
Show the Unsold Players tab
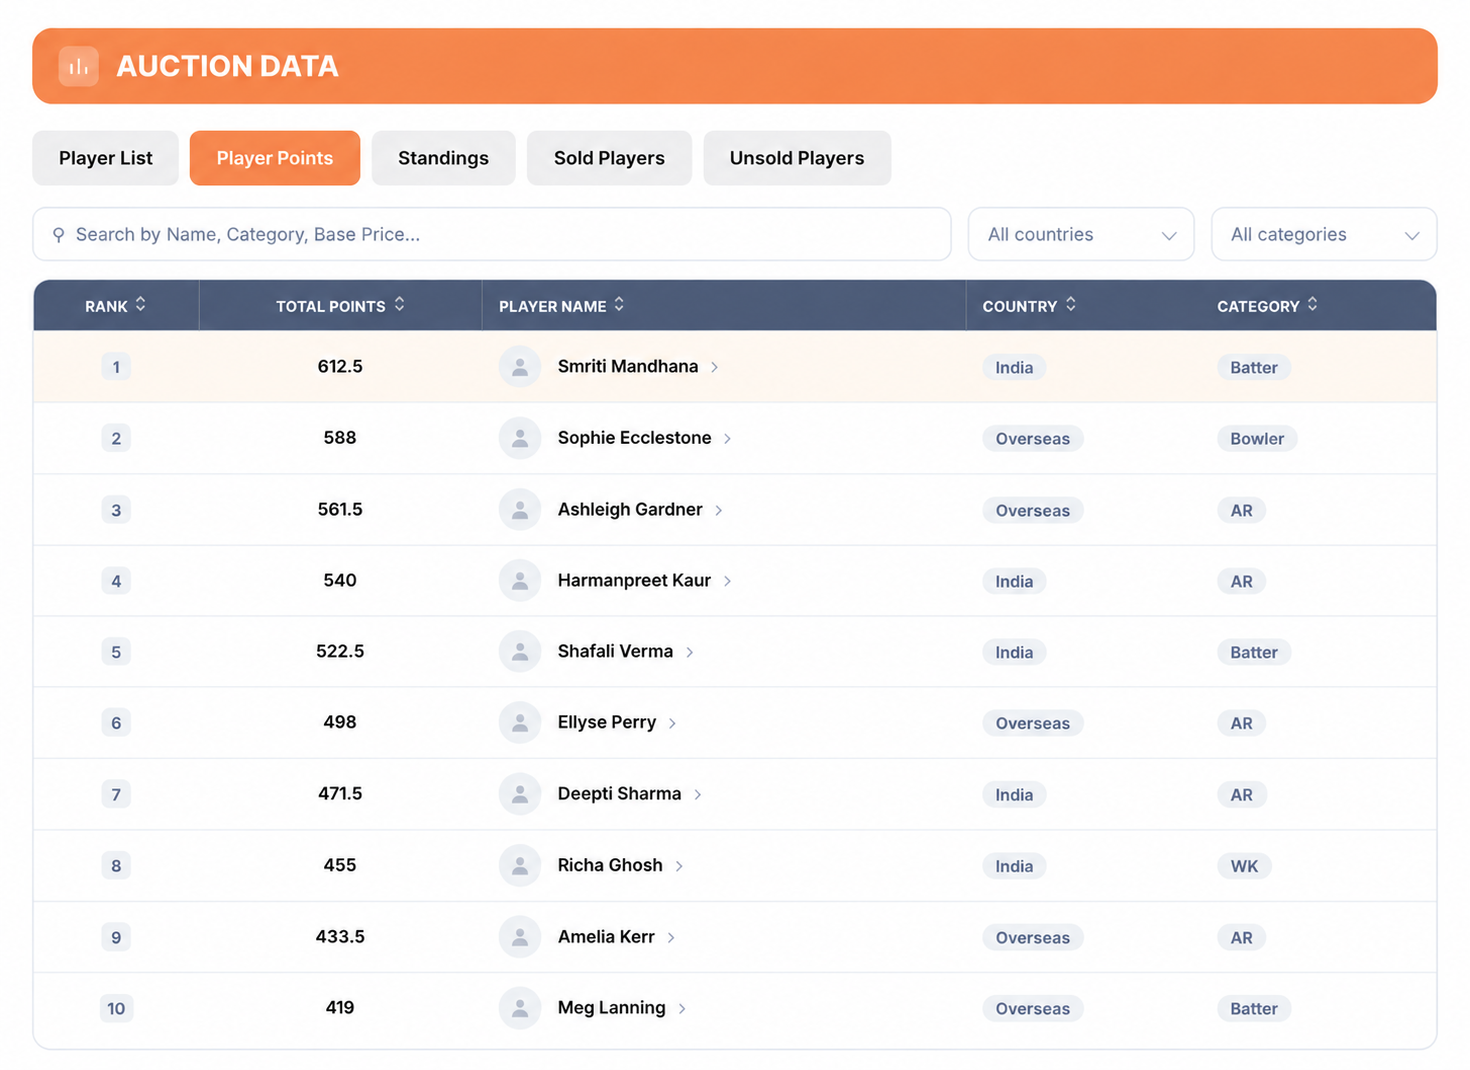[x=797, y=158]
